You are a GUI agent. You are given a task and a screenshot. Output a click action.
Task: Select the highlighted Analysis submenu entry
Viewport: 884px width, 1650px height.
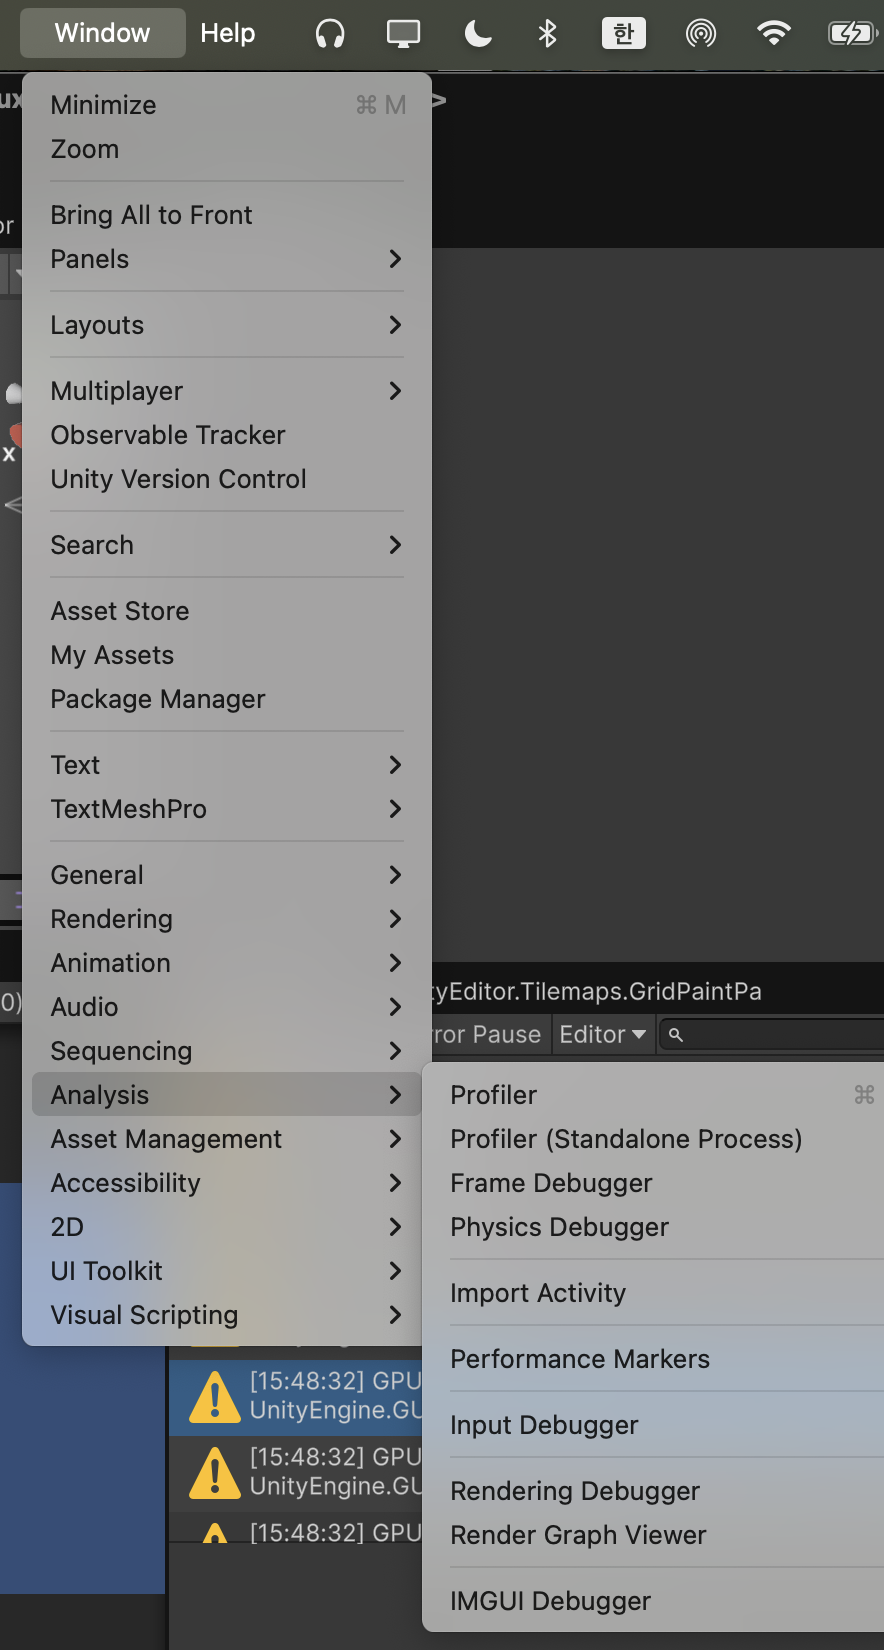point(227,1095)
